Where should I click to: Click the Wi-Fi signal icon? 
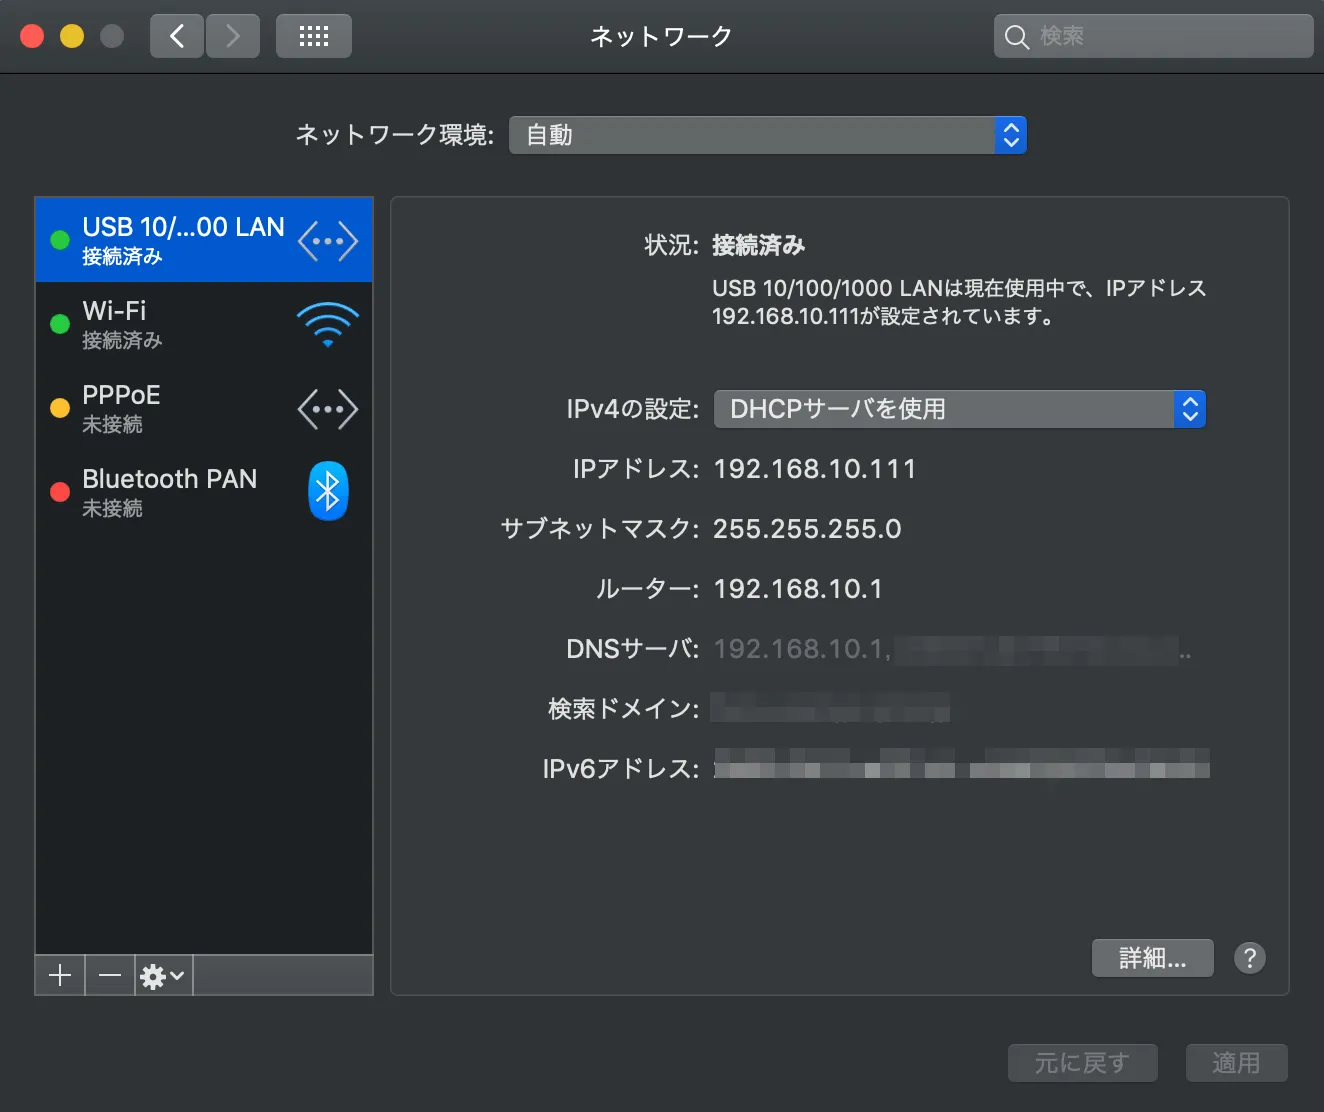328,324
